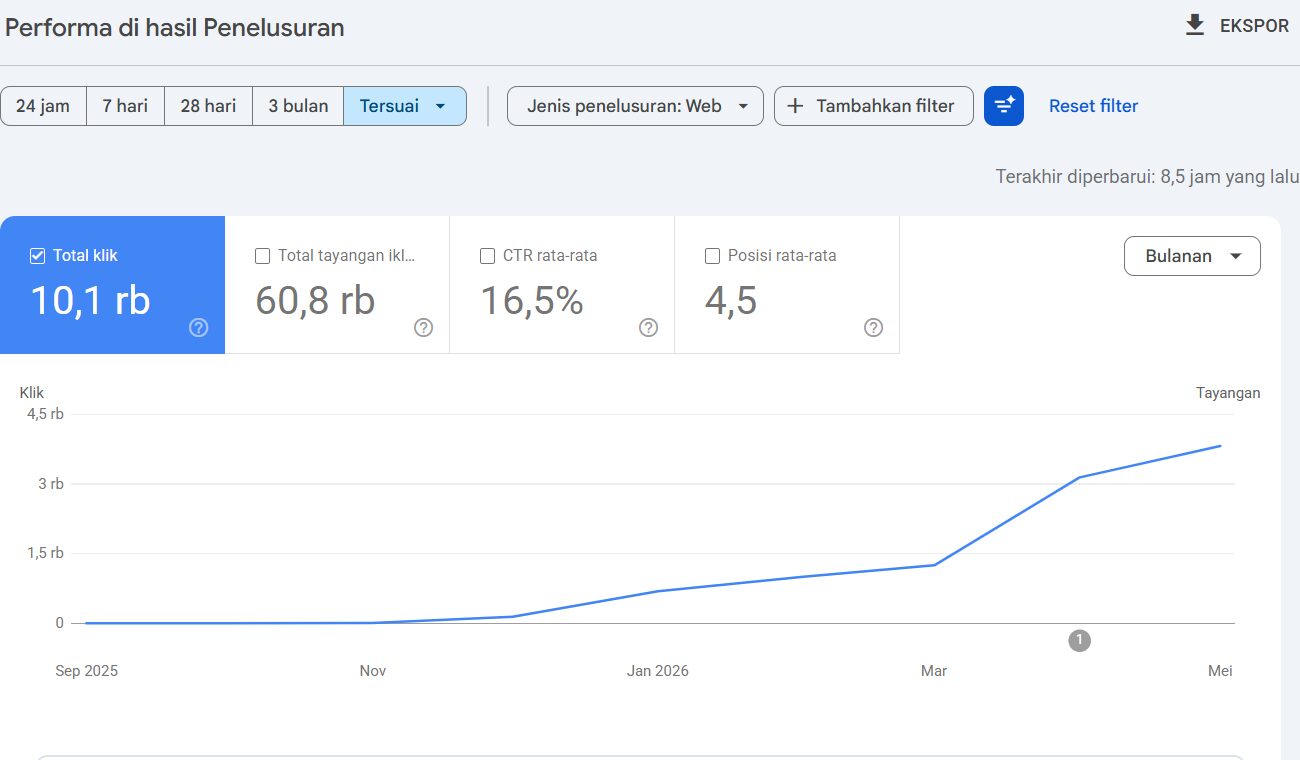Toggle the Total klik checkbox
This screenshot has height=760, width=1300.
(x=38, y=256)
